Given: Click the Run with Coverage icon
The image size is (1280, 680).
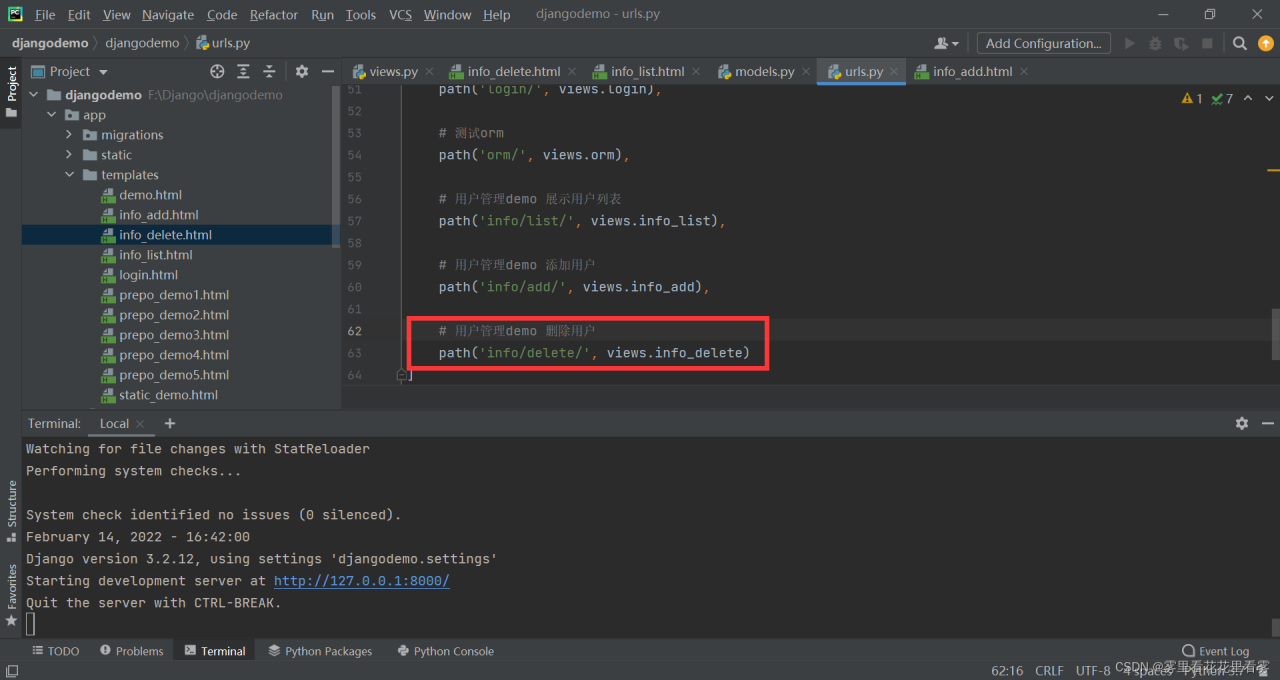Looking at the screenshot, I should (x=1182, y=43).
